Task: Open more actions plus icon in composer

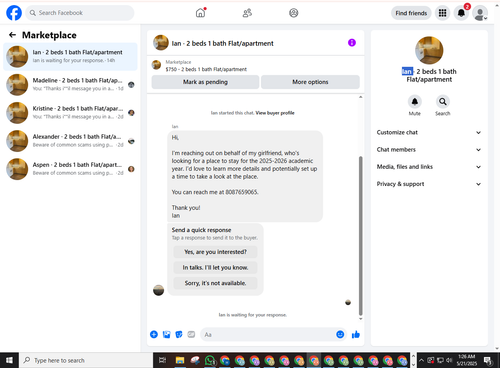Action: (x=154, y=334)
